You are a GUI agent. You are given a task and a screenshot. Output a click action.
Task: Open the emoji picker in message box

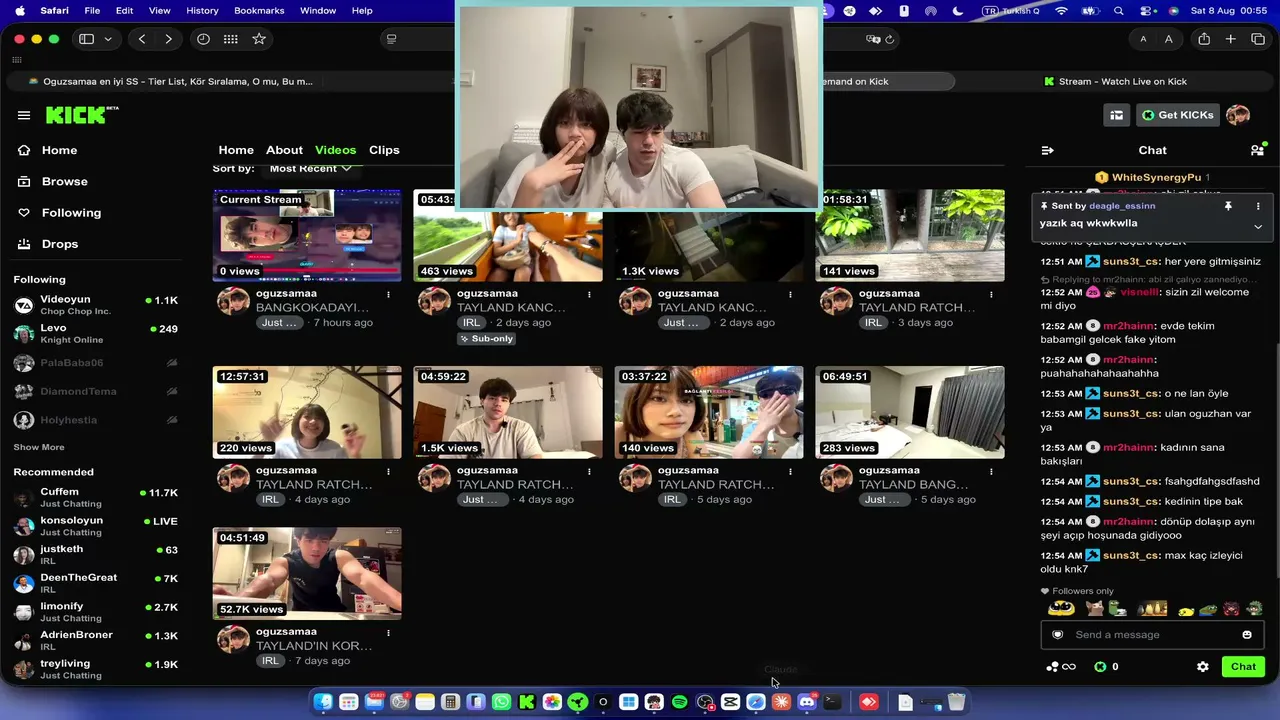tap(1247, 635)
